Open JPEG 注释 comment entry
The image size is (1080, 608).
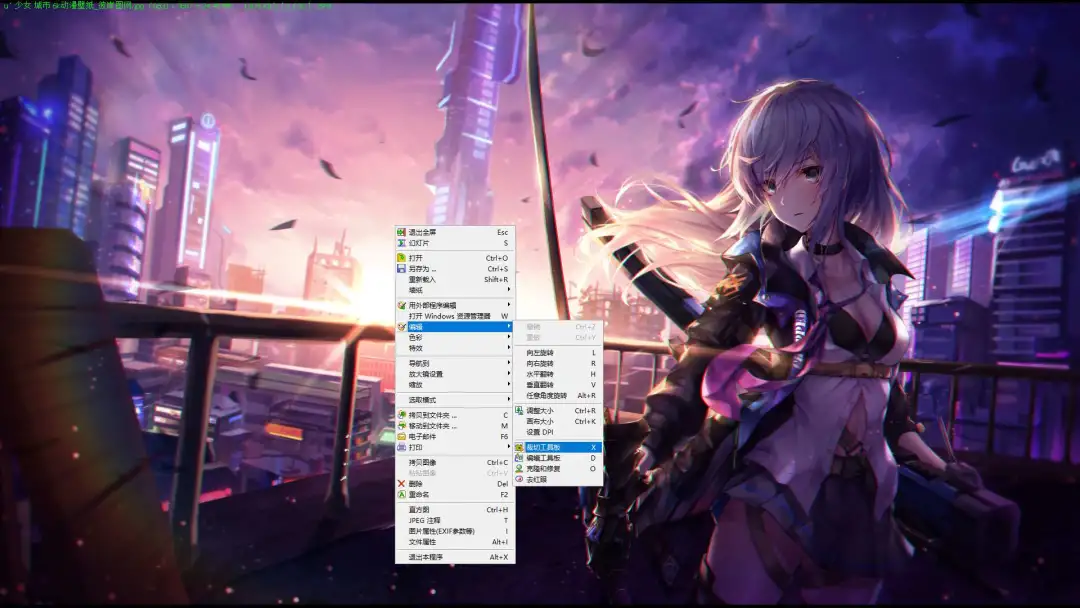[x=455, y=521]
